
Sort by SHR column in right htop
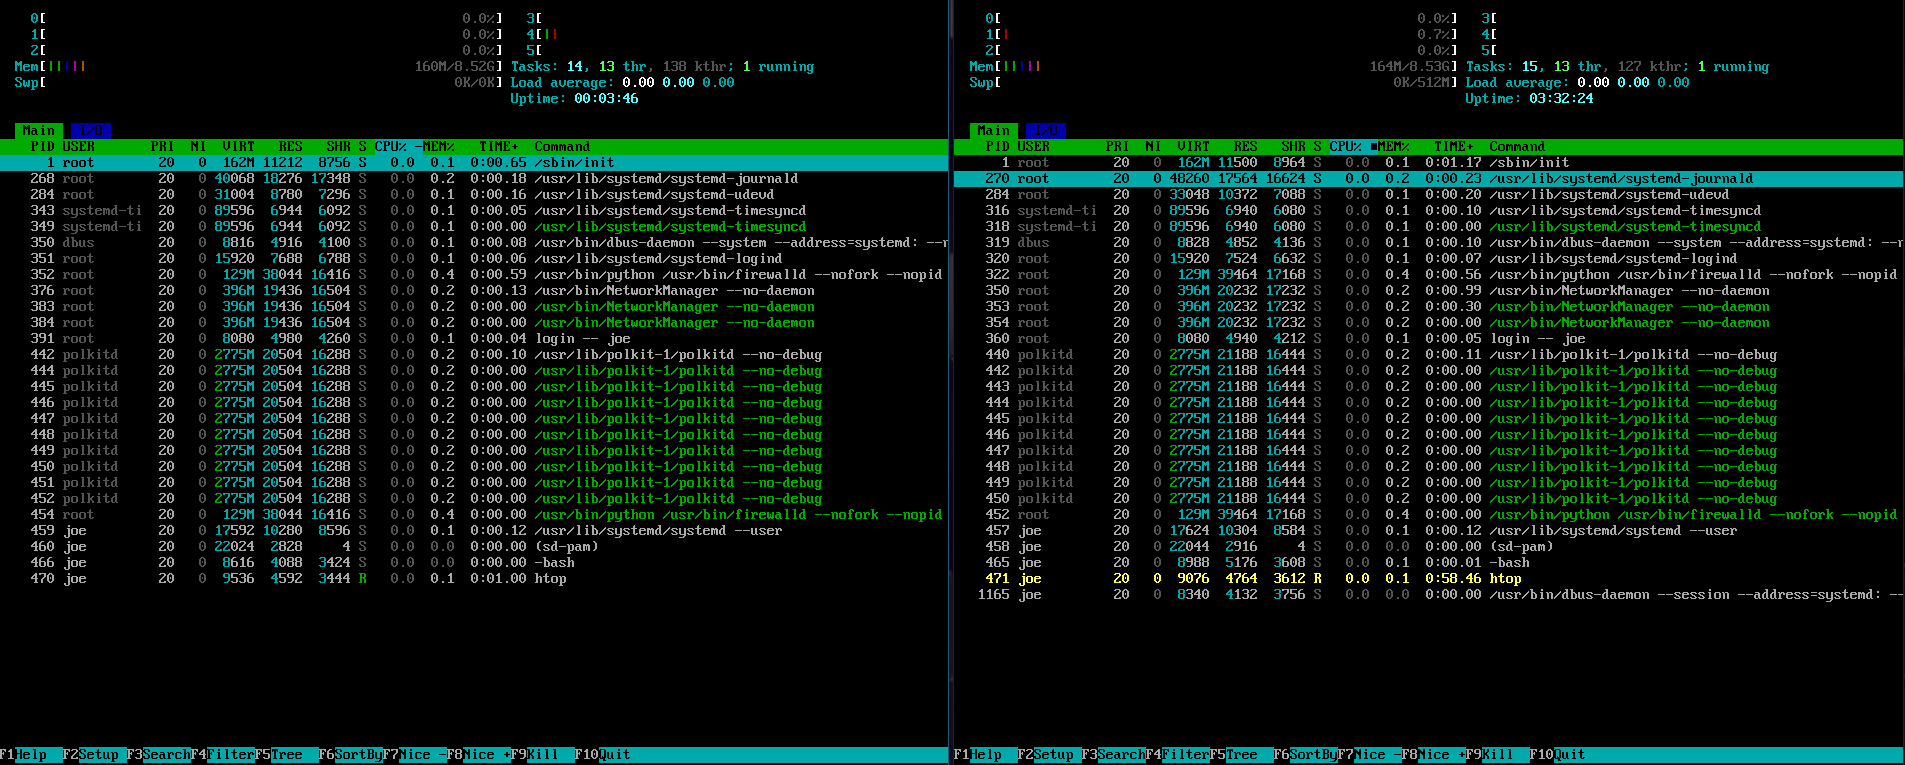[1294, 147]
